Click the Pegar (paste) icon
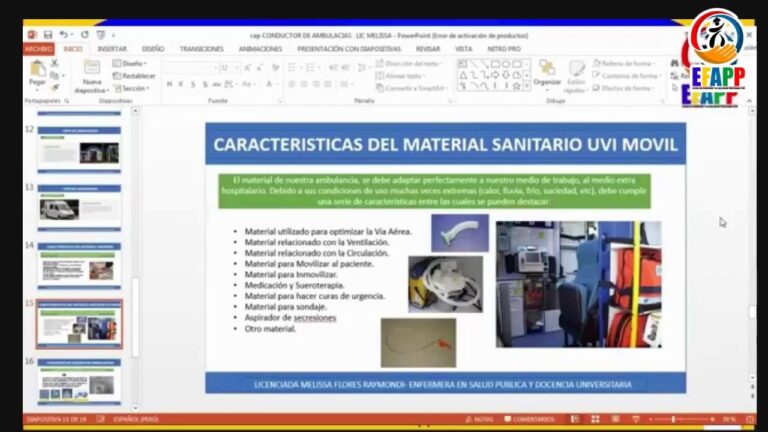The width and height of the screenshot is (768, 432). click(37, 70)
